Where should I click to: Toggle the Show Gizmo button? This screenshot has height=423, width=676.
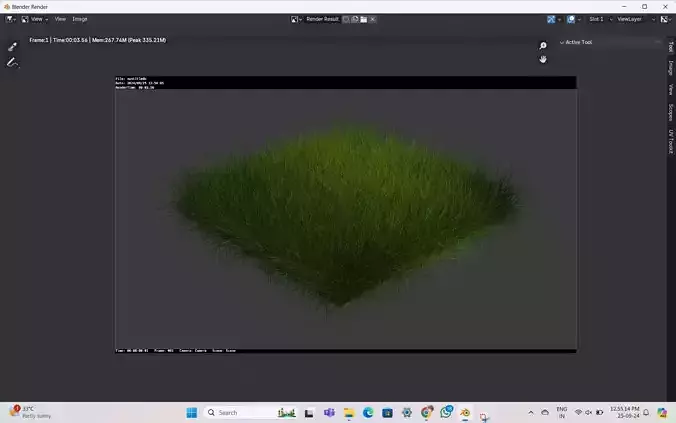coord(551,19)
